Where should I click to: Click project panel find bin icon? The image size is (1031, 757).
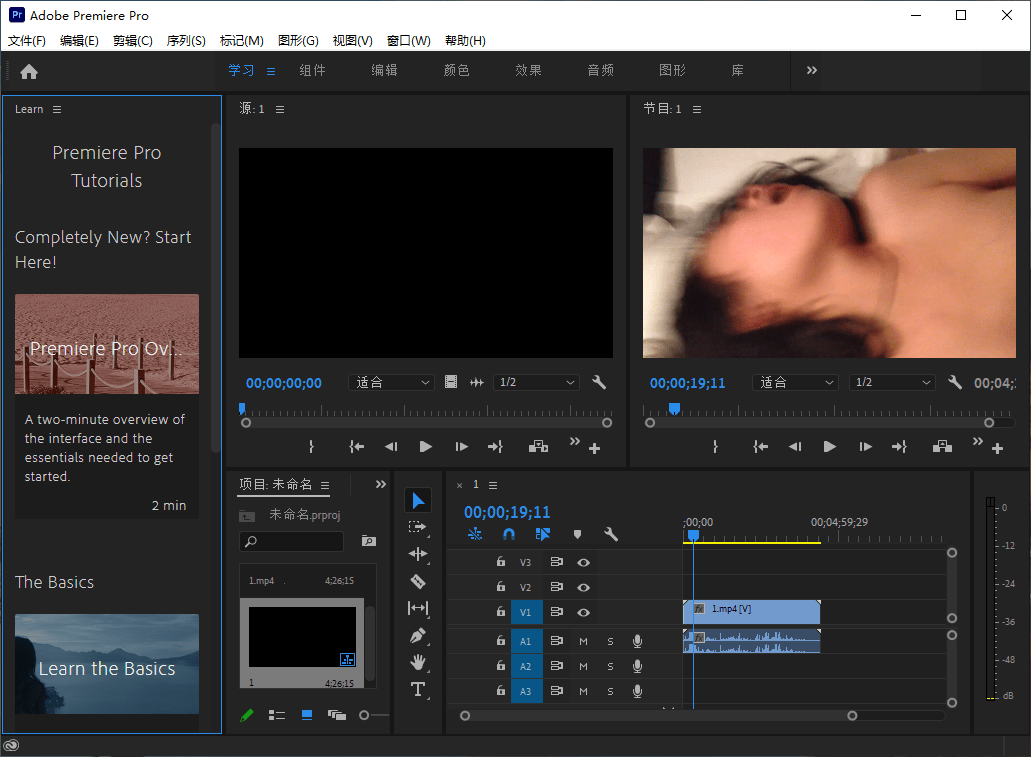(x=369, y=541)
